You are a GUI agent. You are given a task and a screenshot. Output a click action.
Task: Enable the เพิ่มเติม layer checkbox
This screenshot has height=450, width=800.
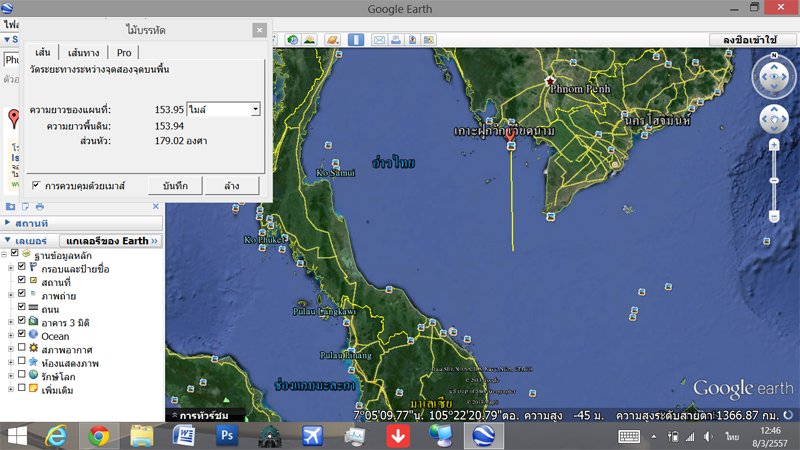[21, 388]
